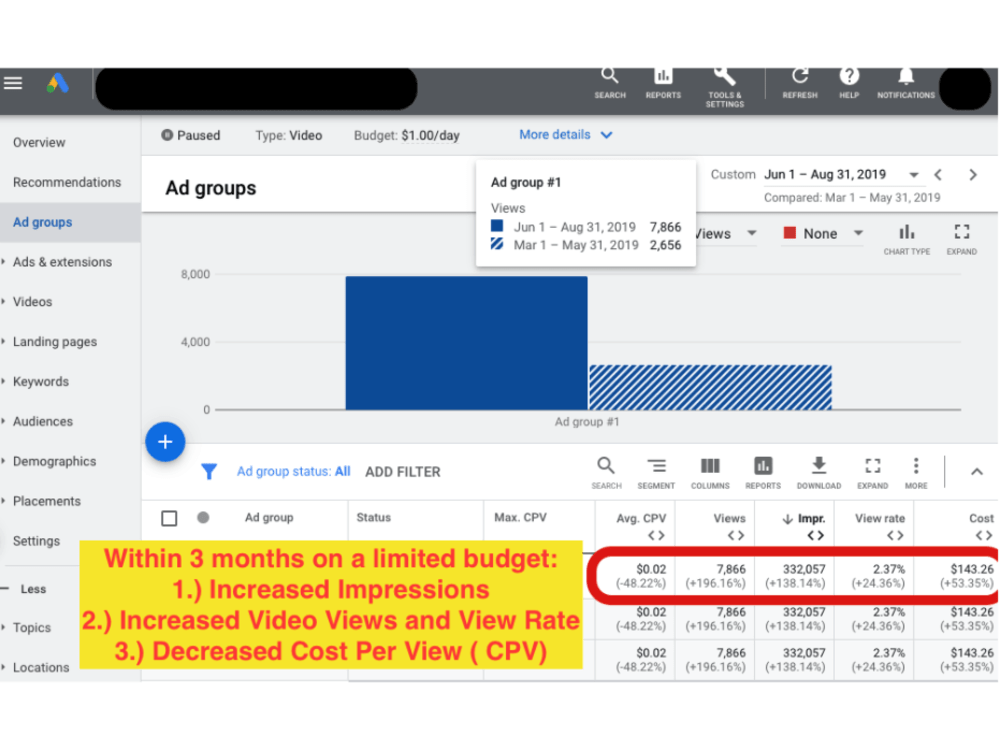Expand Landing pages sidebar item
This screenshot has height=750, width=1000.
55,342
